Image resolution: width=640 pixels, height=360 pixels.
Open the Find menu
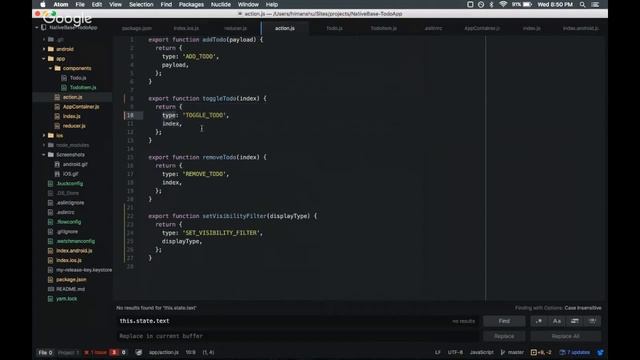coord(166,4)
